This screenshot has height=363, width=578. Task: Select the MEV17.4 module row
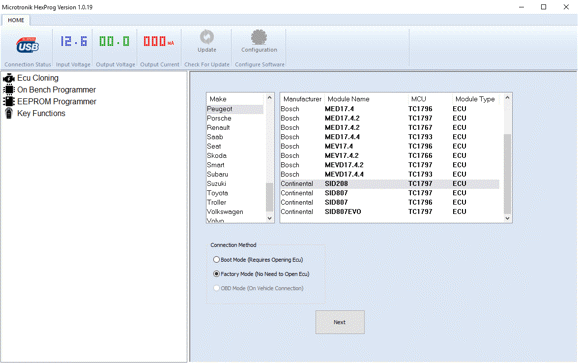pyautogui.click(x=390, y=146)
